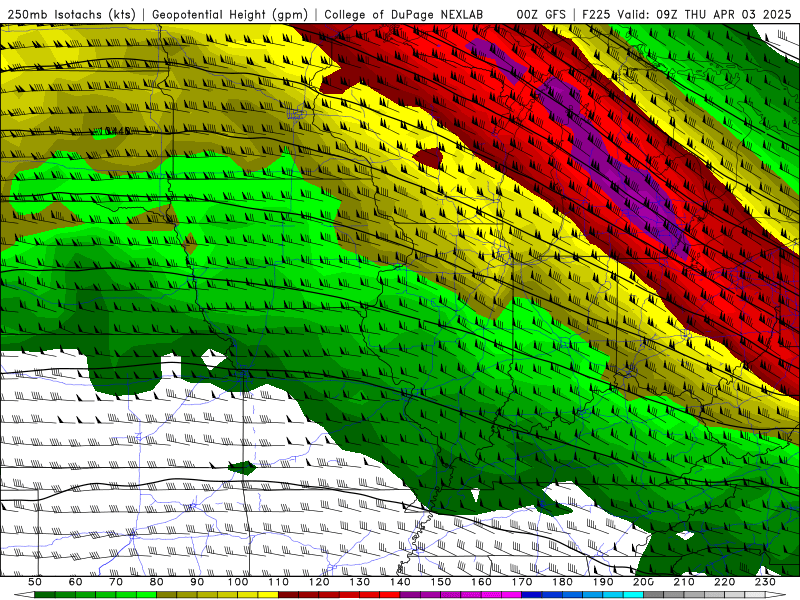Viewport: 800px width, 600px height.
Task: Click the legend value 230
Action: point(766,582)
